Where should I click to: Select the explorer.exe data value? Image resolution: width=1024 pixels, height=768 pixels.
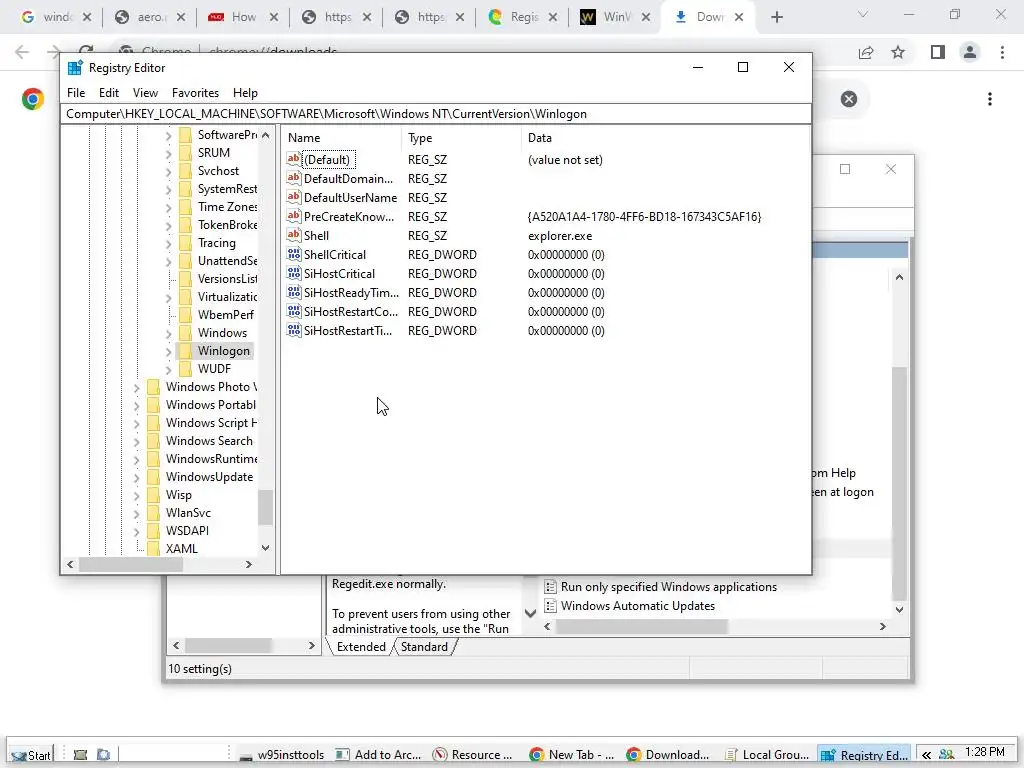point(560,236)
